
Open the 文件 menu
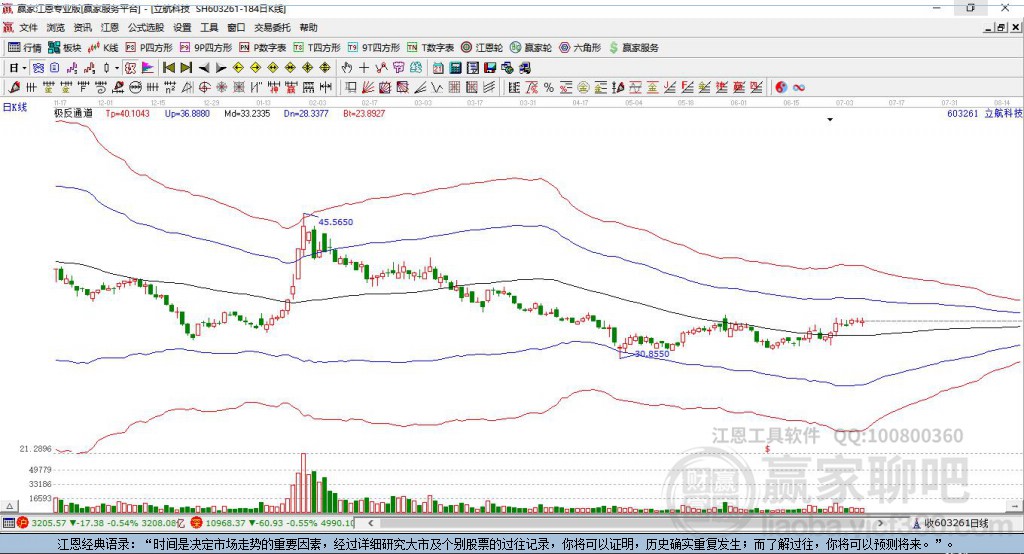click(28, 27)
